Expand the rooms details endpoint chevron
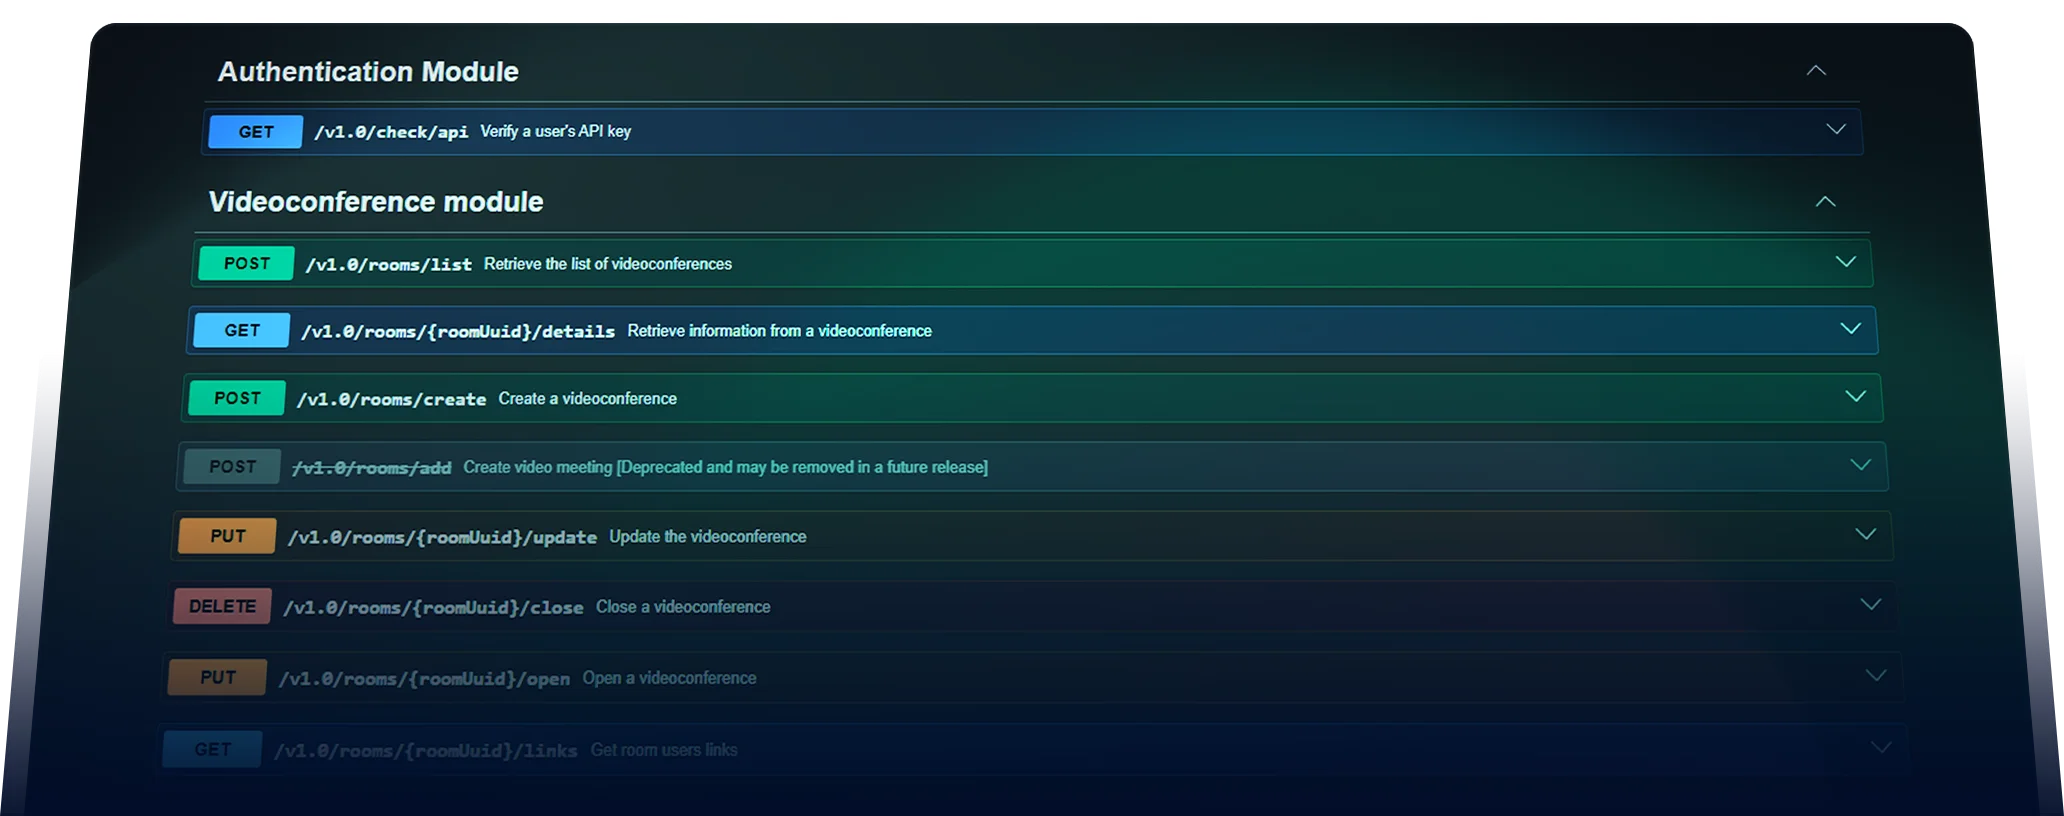Screen dimensions: 2064x816 [1850, 329]
